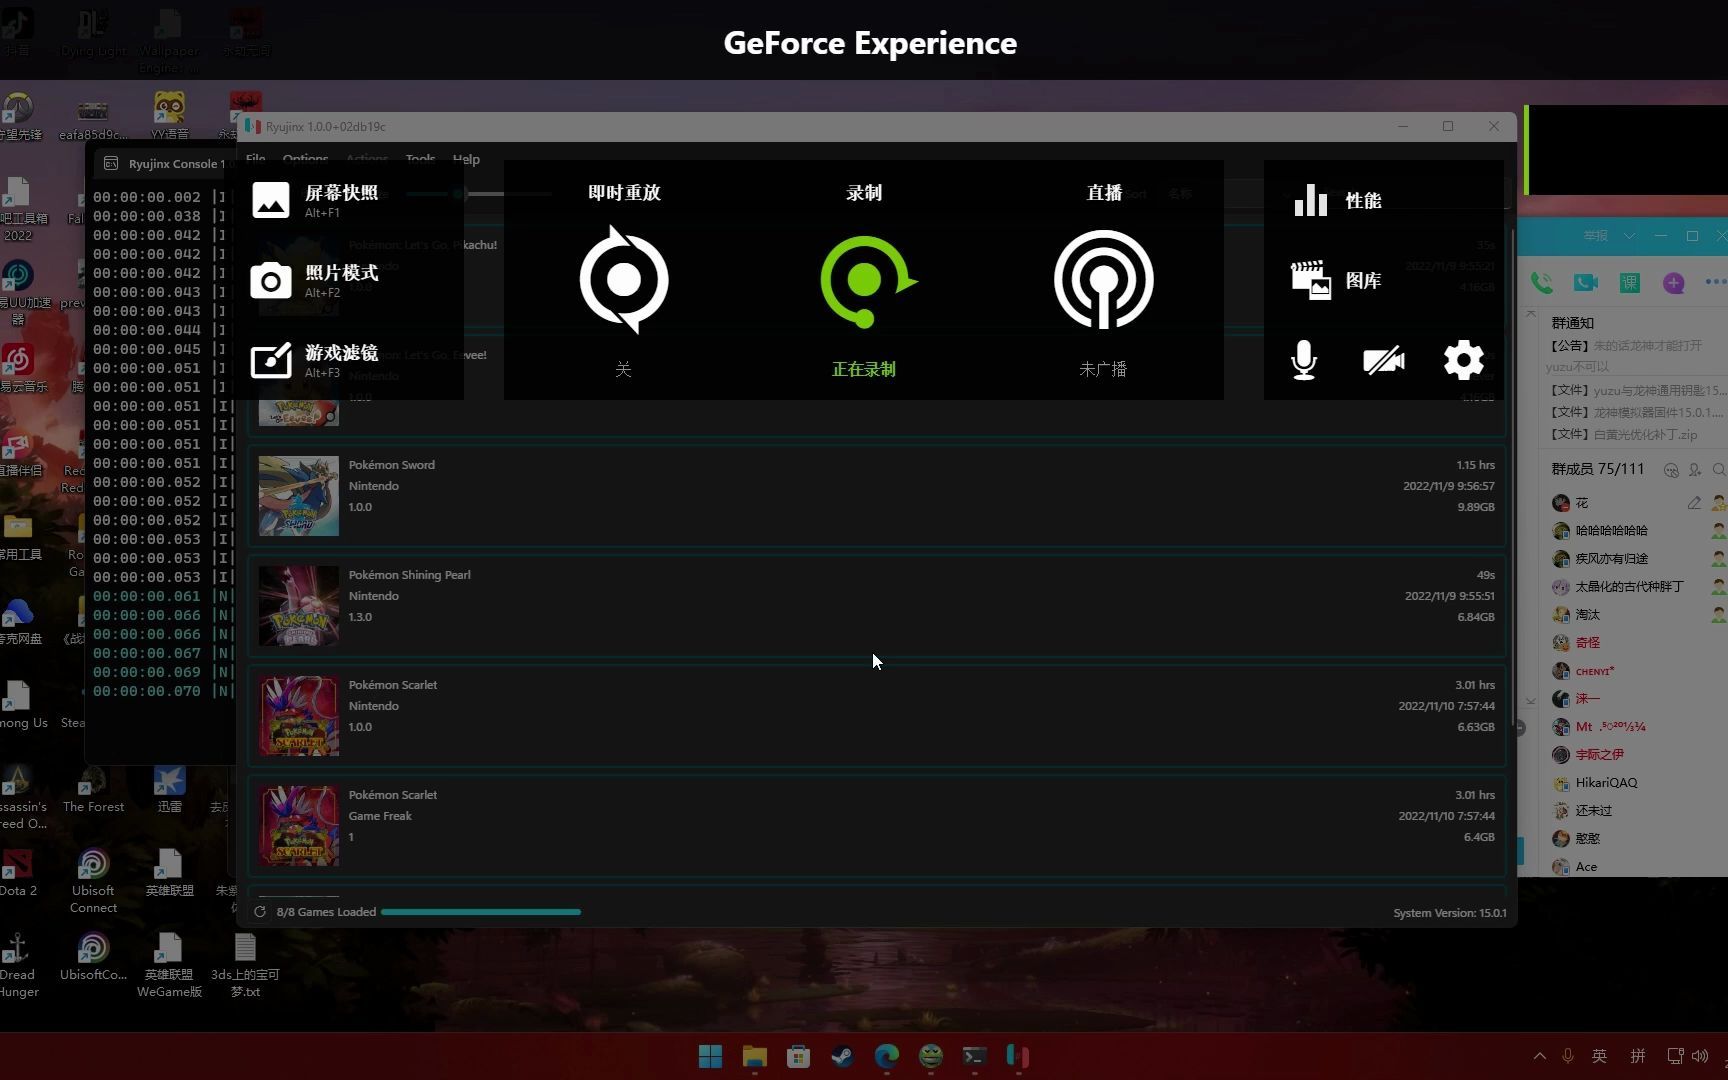
Task: Open QQ more options ellipsis
Action: (1715, 283)
